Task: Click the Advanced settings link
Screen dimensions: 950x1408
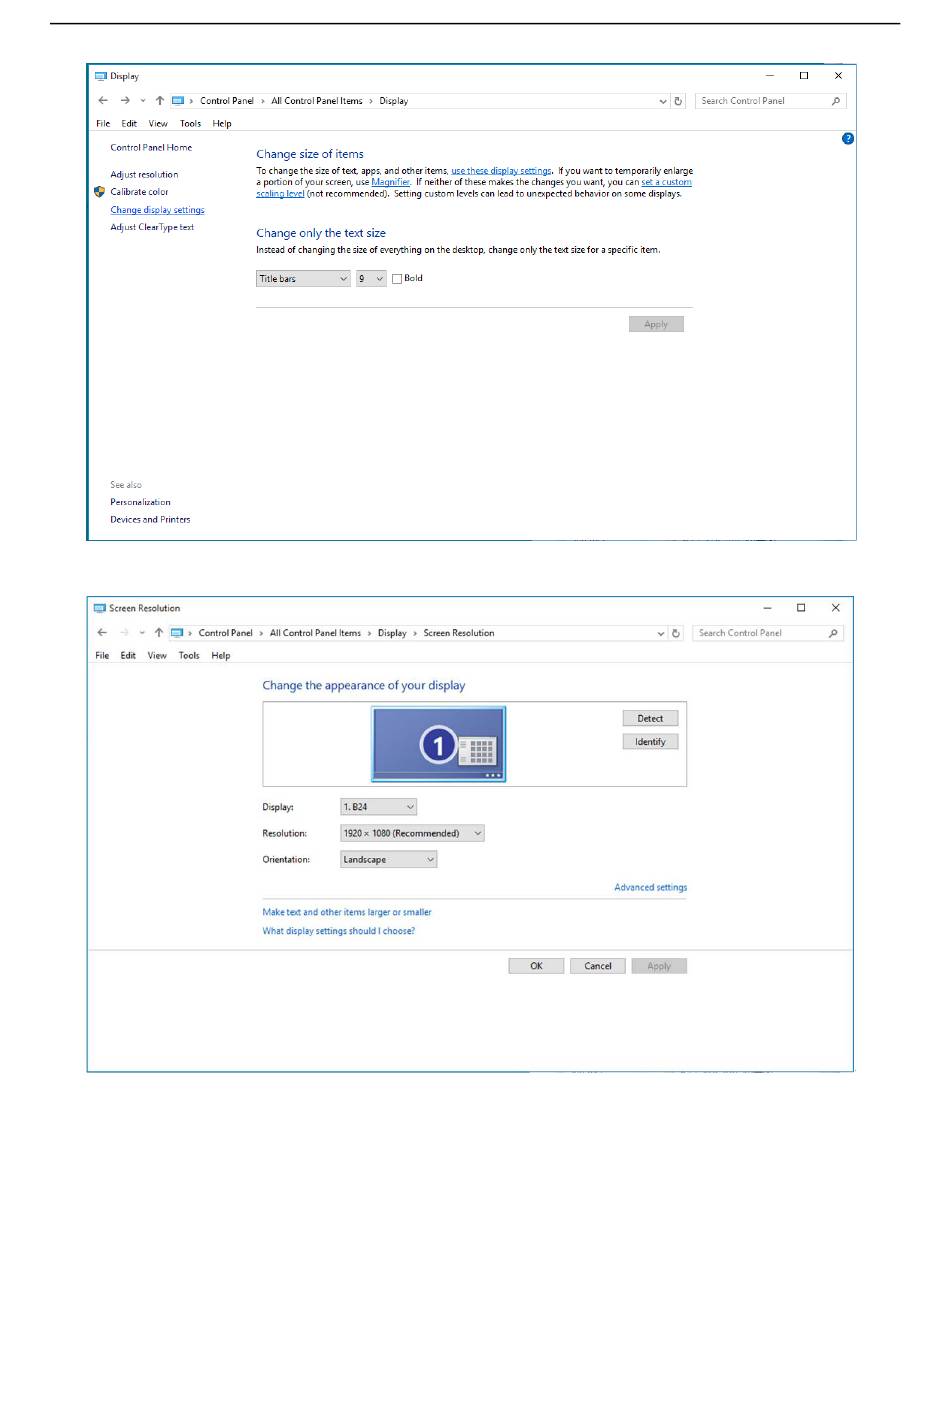Action: [650, 887]
